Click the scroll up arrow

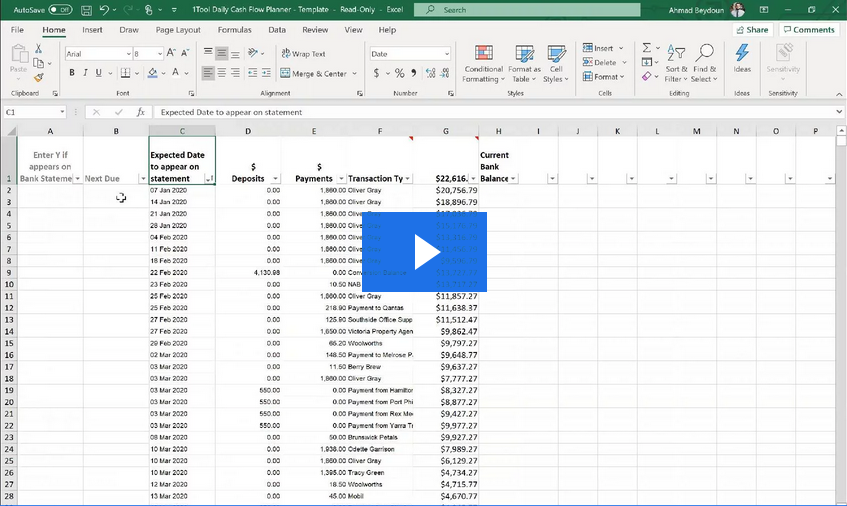(x=841, y=131)
